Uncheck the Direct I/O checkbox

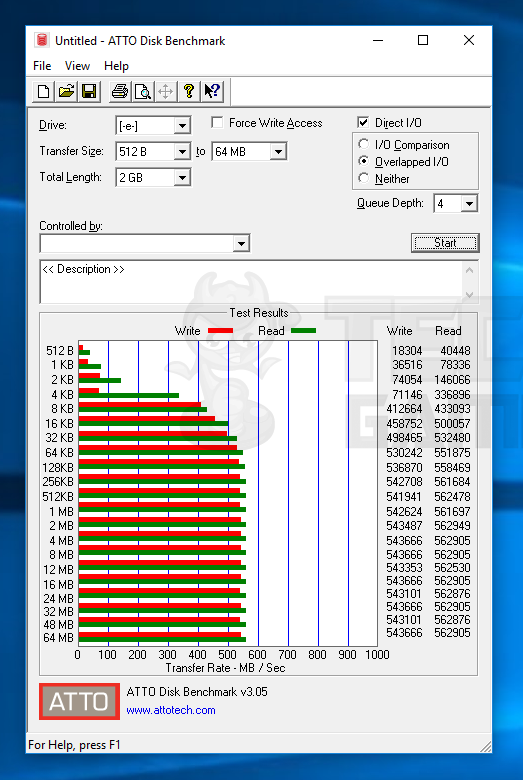point(363,122)
